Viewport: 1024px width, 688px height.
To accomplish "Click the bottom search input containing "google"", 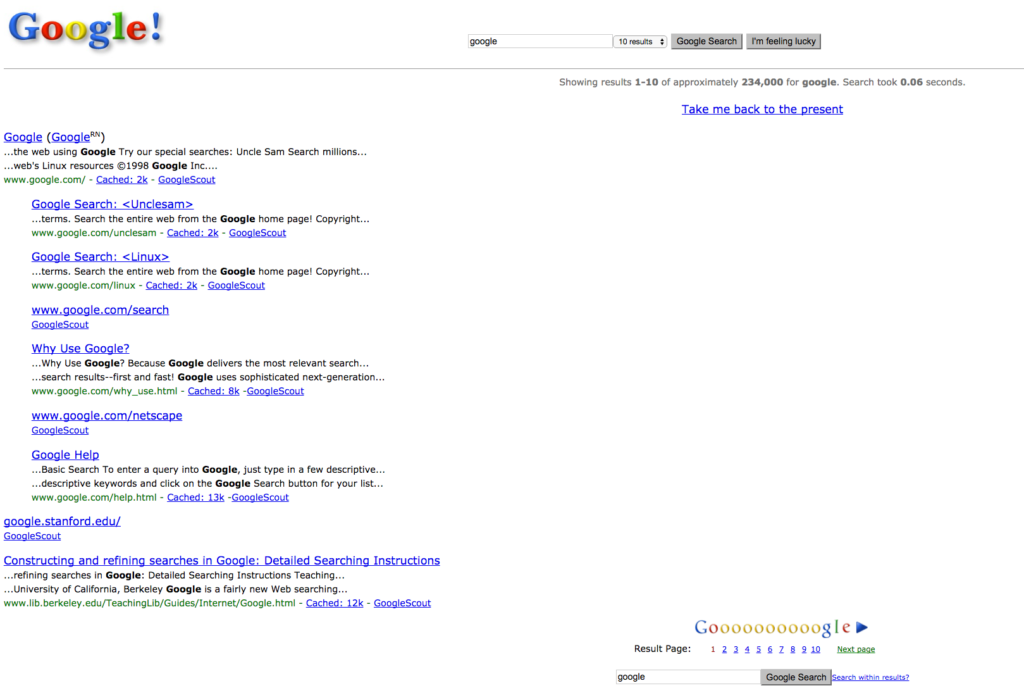I will 688,676.
